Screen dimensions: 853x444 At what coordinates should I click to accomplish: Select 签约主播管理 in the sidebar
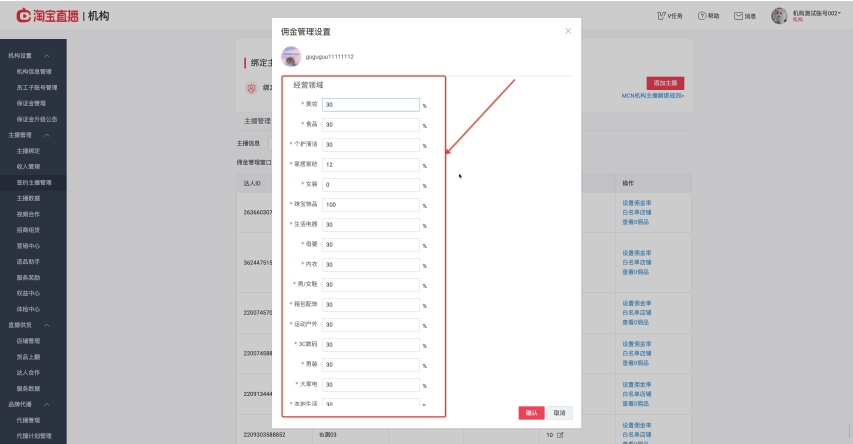(34, 182)
